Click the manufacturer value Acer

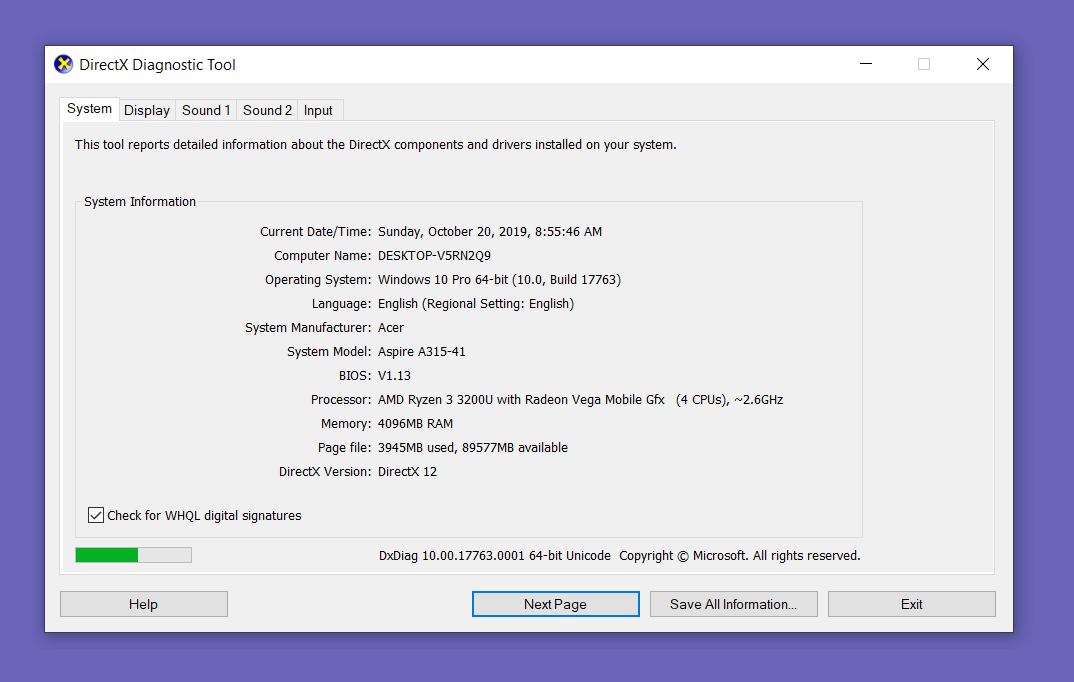click(x=391, y=327)
